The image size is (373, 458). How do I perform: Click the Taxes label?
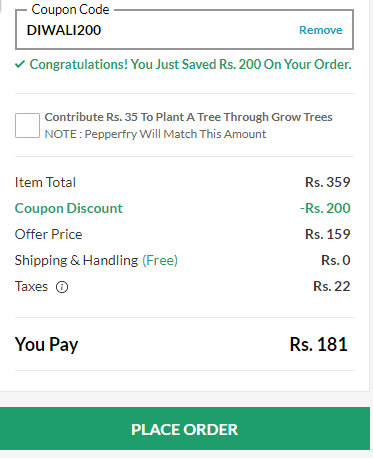coord(31,286)
